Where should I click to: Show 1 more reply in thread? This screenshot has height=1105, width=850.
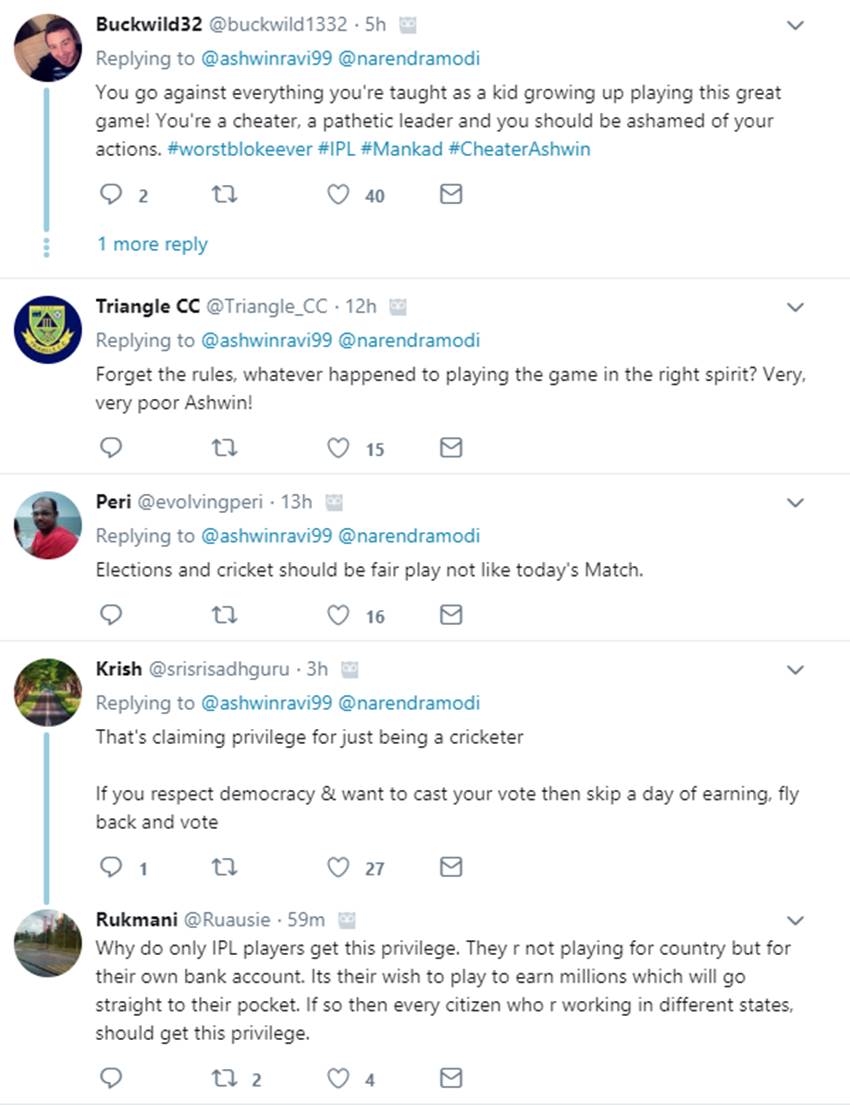point(152,244)
